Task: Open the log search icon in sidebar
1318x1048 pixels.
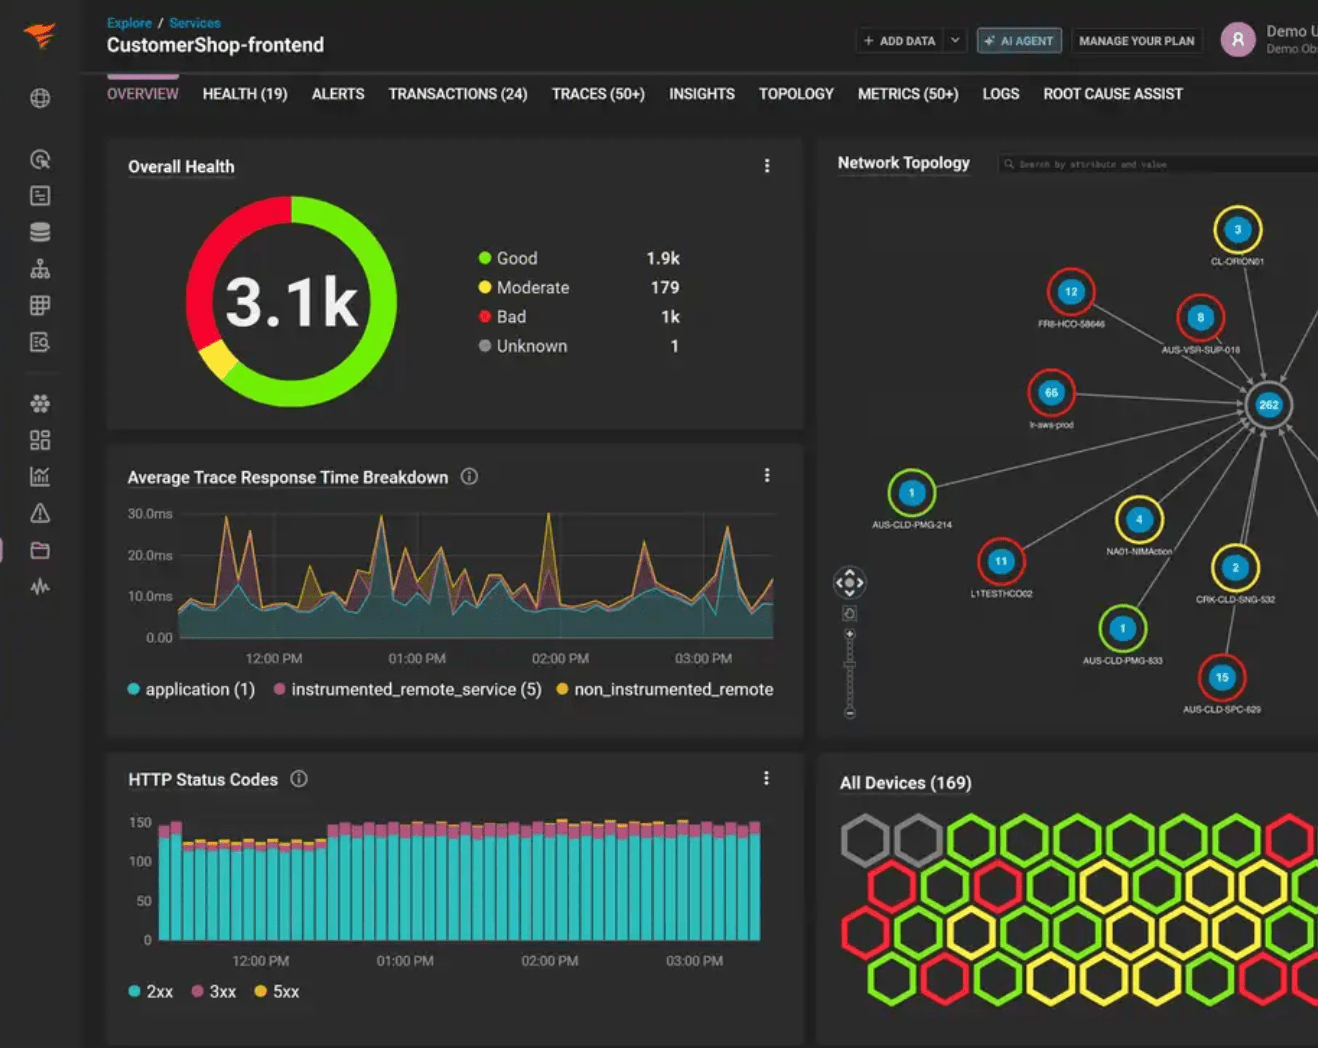Action: 40,342
